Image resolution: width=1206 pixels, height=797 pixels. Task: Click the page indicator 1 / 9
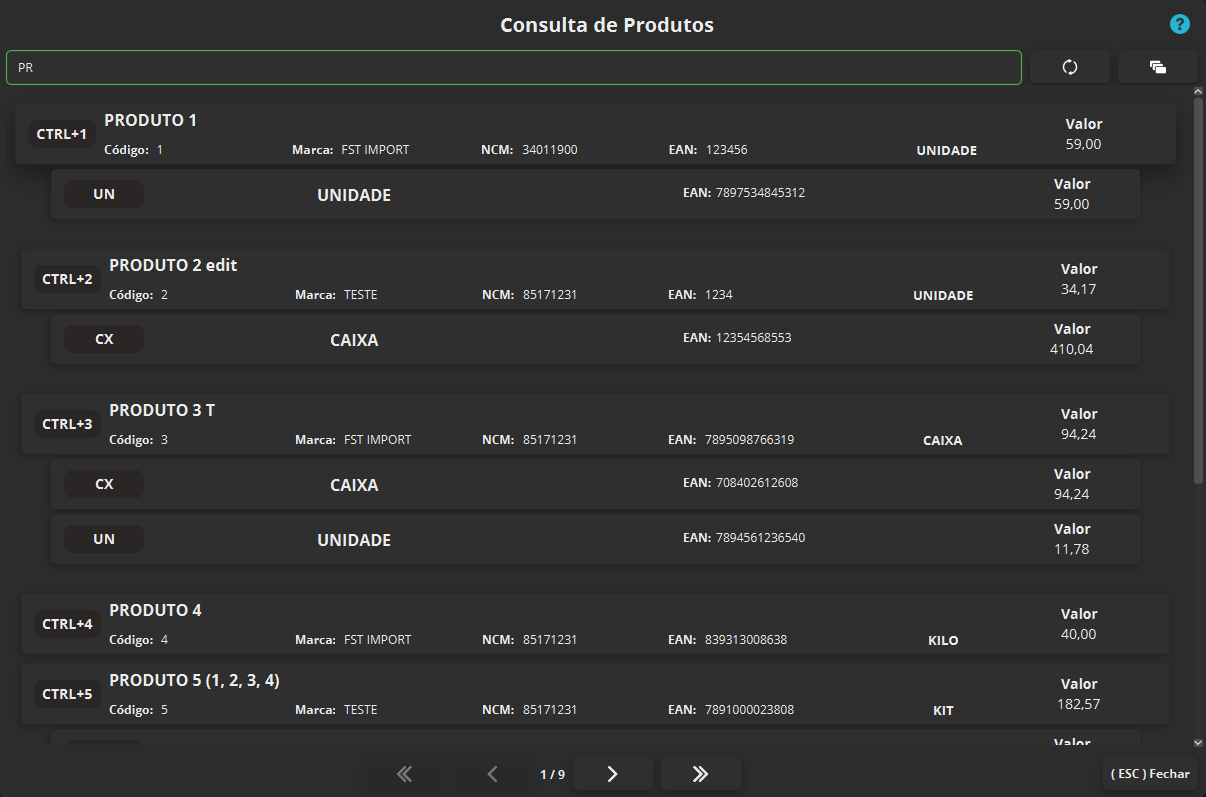click(552, 774)
